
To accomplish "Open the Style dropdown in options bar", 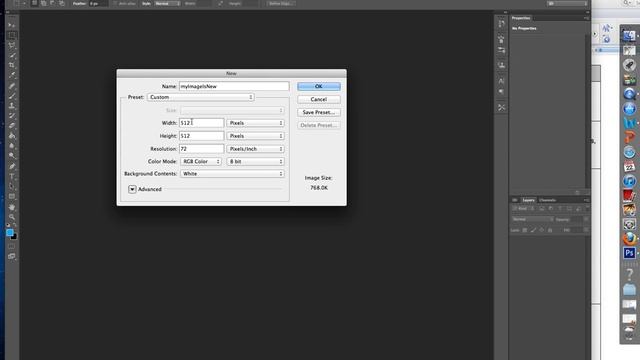I will point(168,3).
